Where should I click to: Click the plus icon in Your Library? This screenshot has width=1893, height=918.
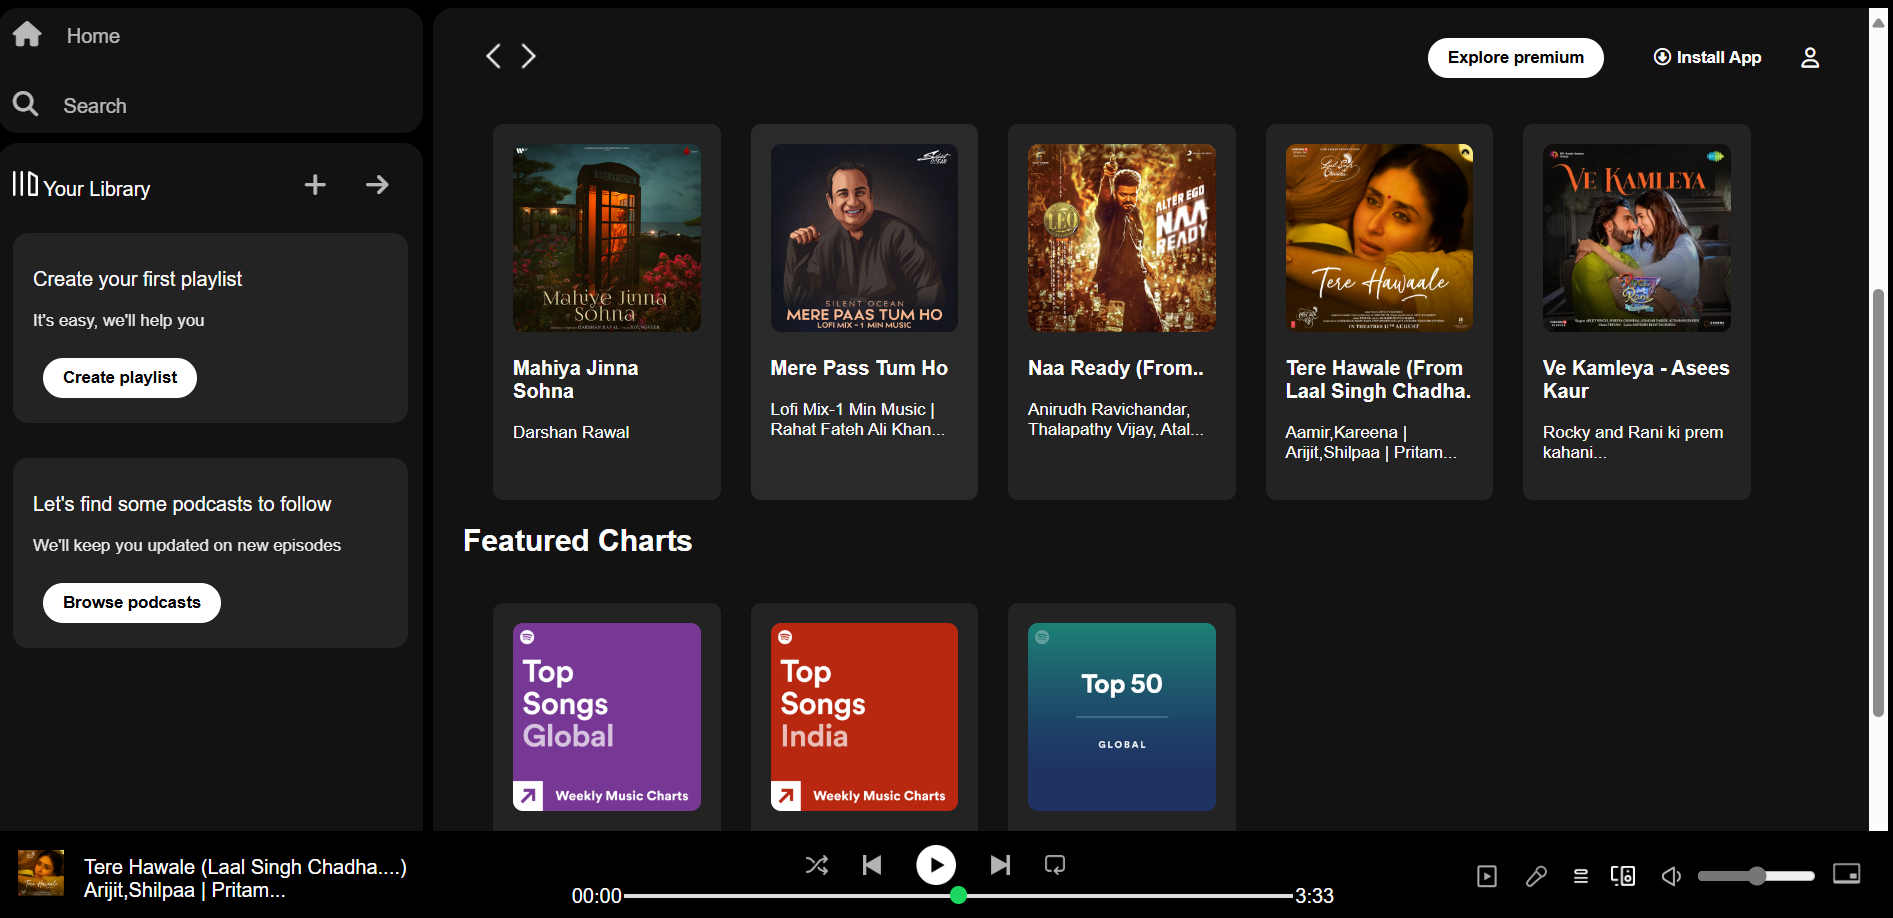pyautogui.click(x=315, y=185)
